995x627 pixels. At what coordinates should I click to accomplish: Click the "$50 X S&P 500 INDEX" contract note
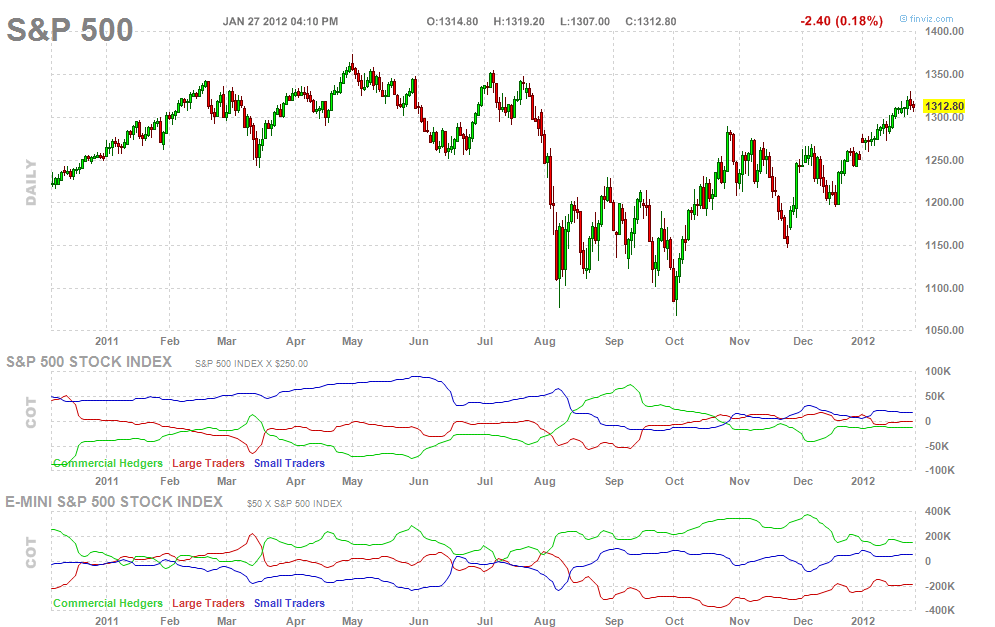294,504
